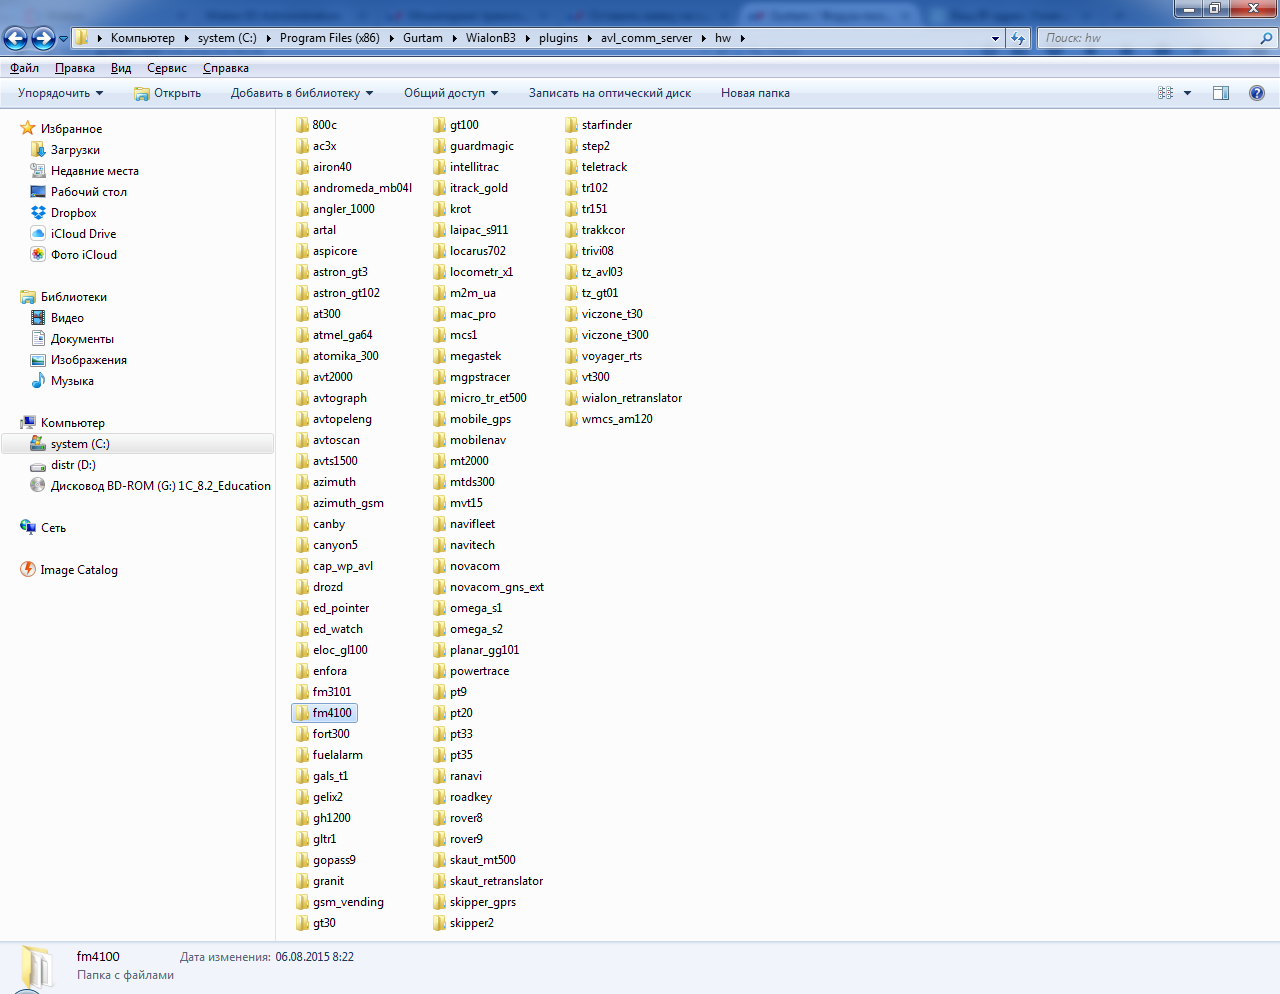Expand the view options dropdown arrow
The image size is (1280, 994).
click(x=1188, y=93)
